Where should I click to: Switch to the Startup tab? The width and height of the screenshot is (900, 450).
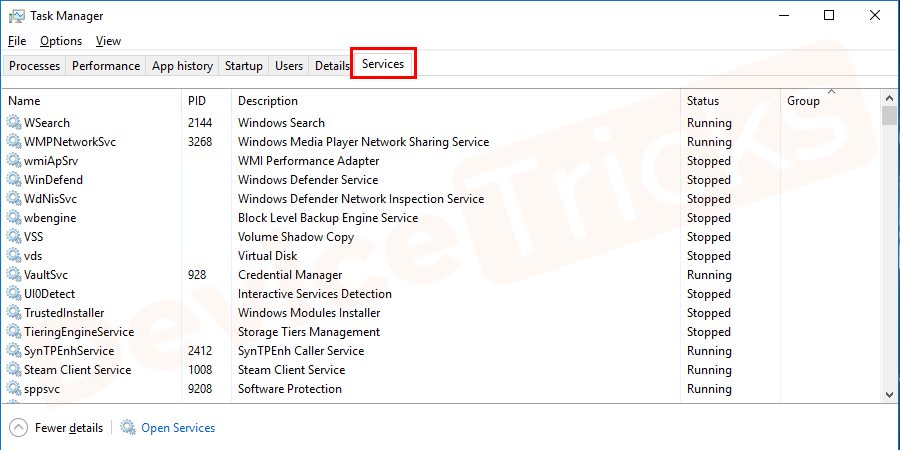coord(244,66)
